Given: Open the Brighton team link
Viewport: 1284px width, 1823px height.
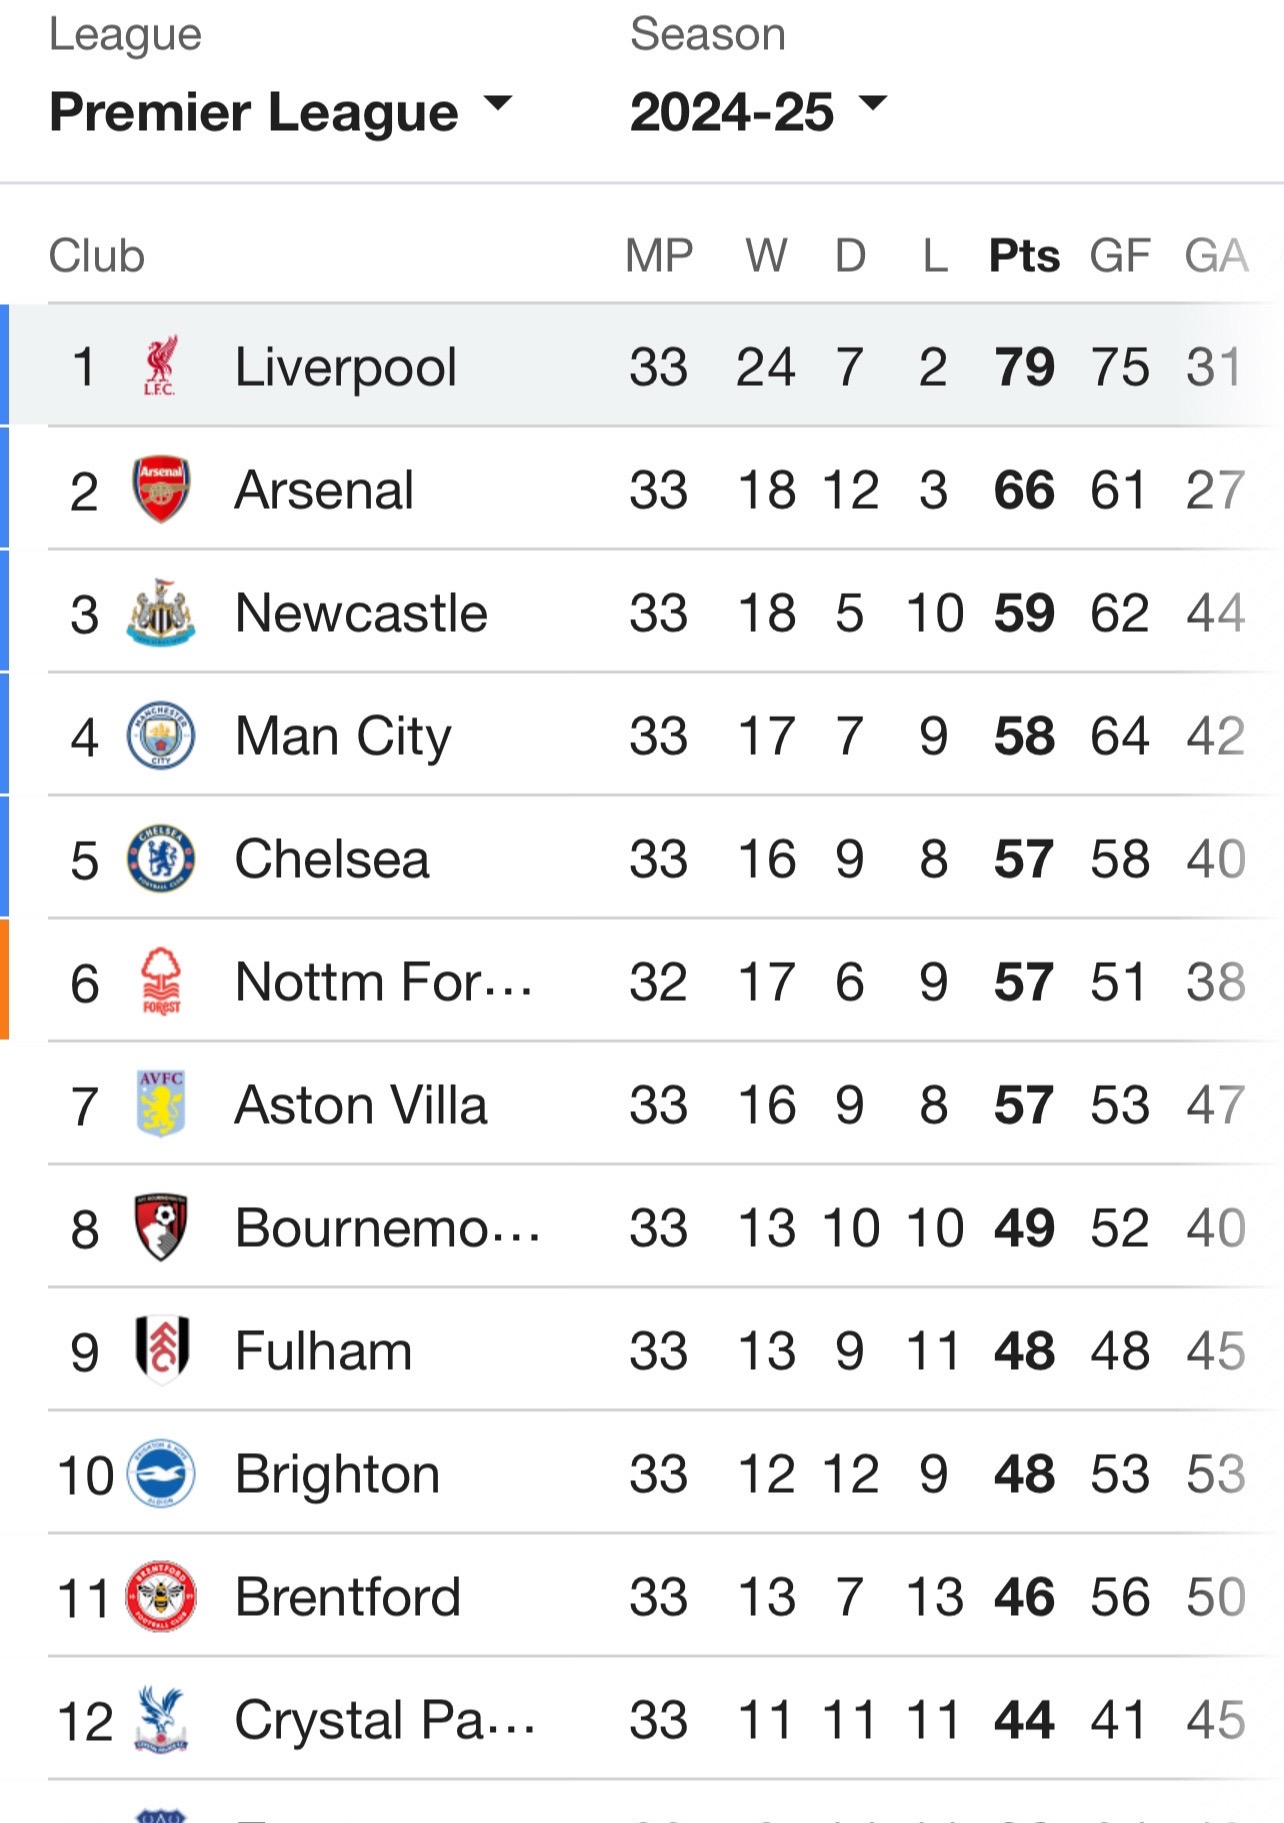Looking at the screenshot, I should [338, 1474].
